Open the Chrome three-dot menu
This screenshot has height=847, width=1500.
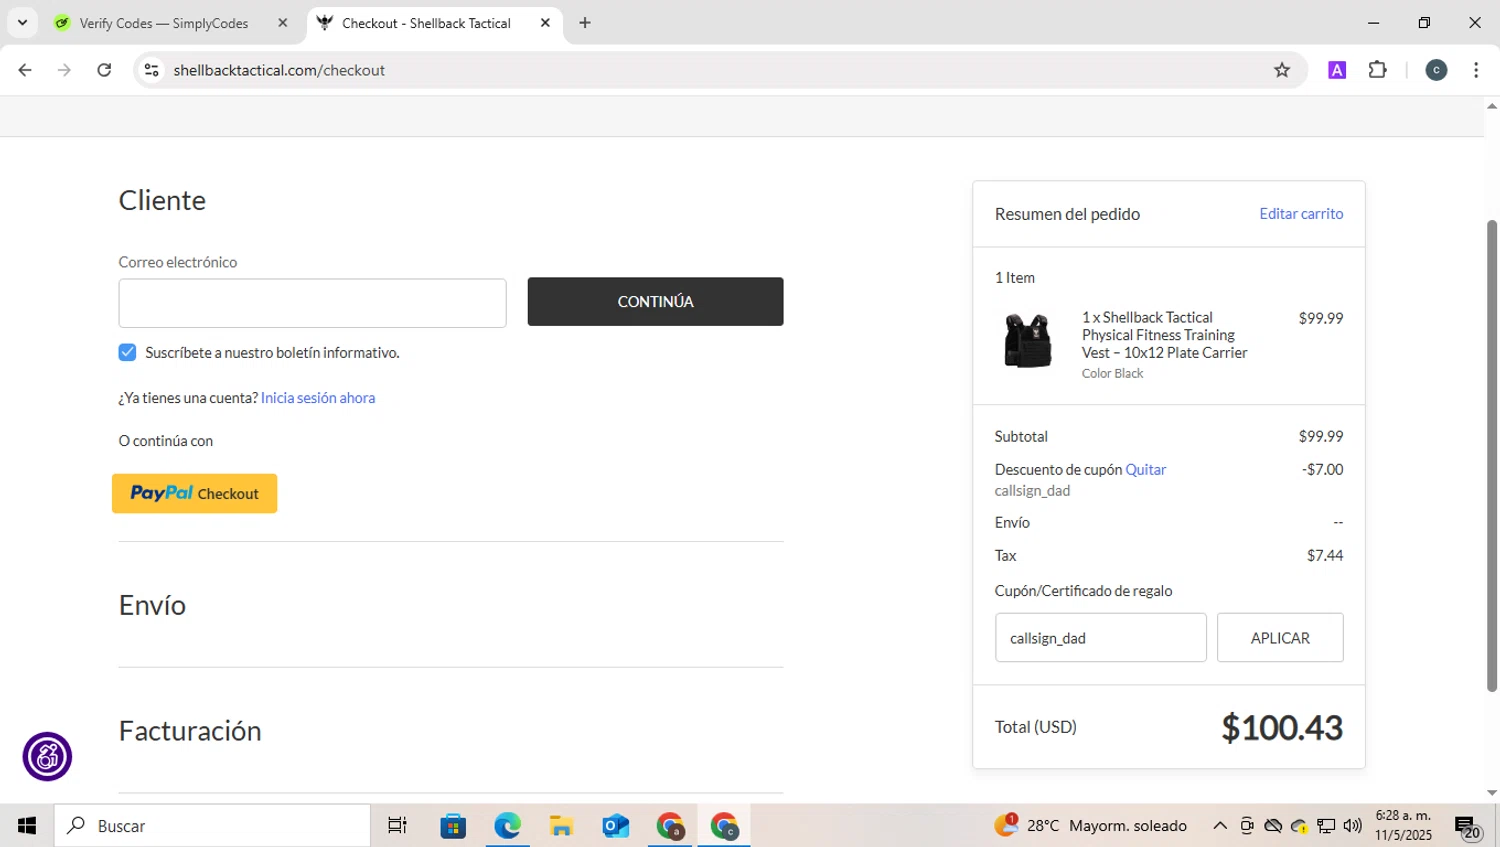pos(1476,70)
